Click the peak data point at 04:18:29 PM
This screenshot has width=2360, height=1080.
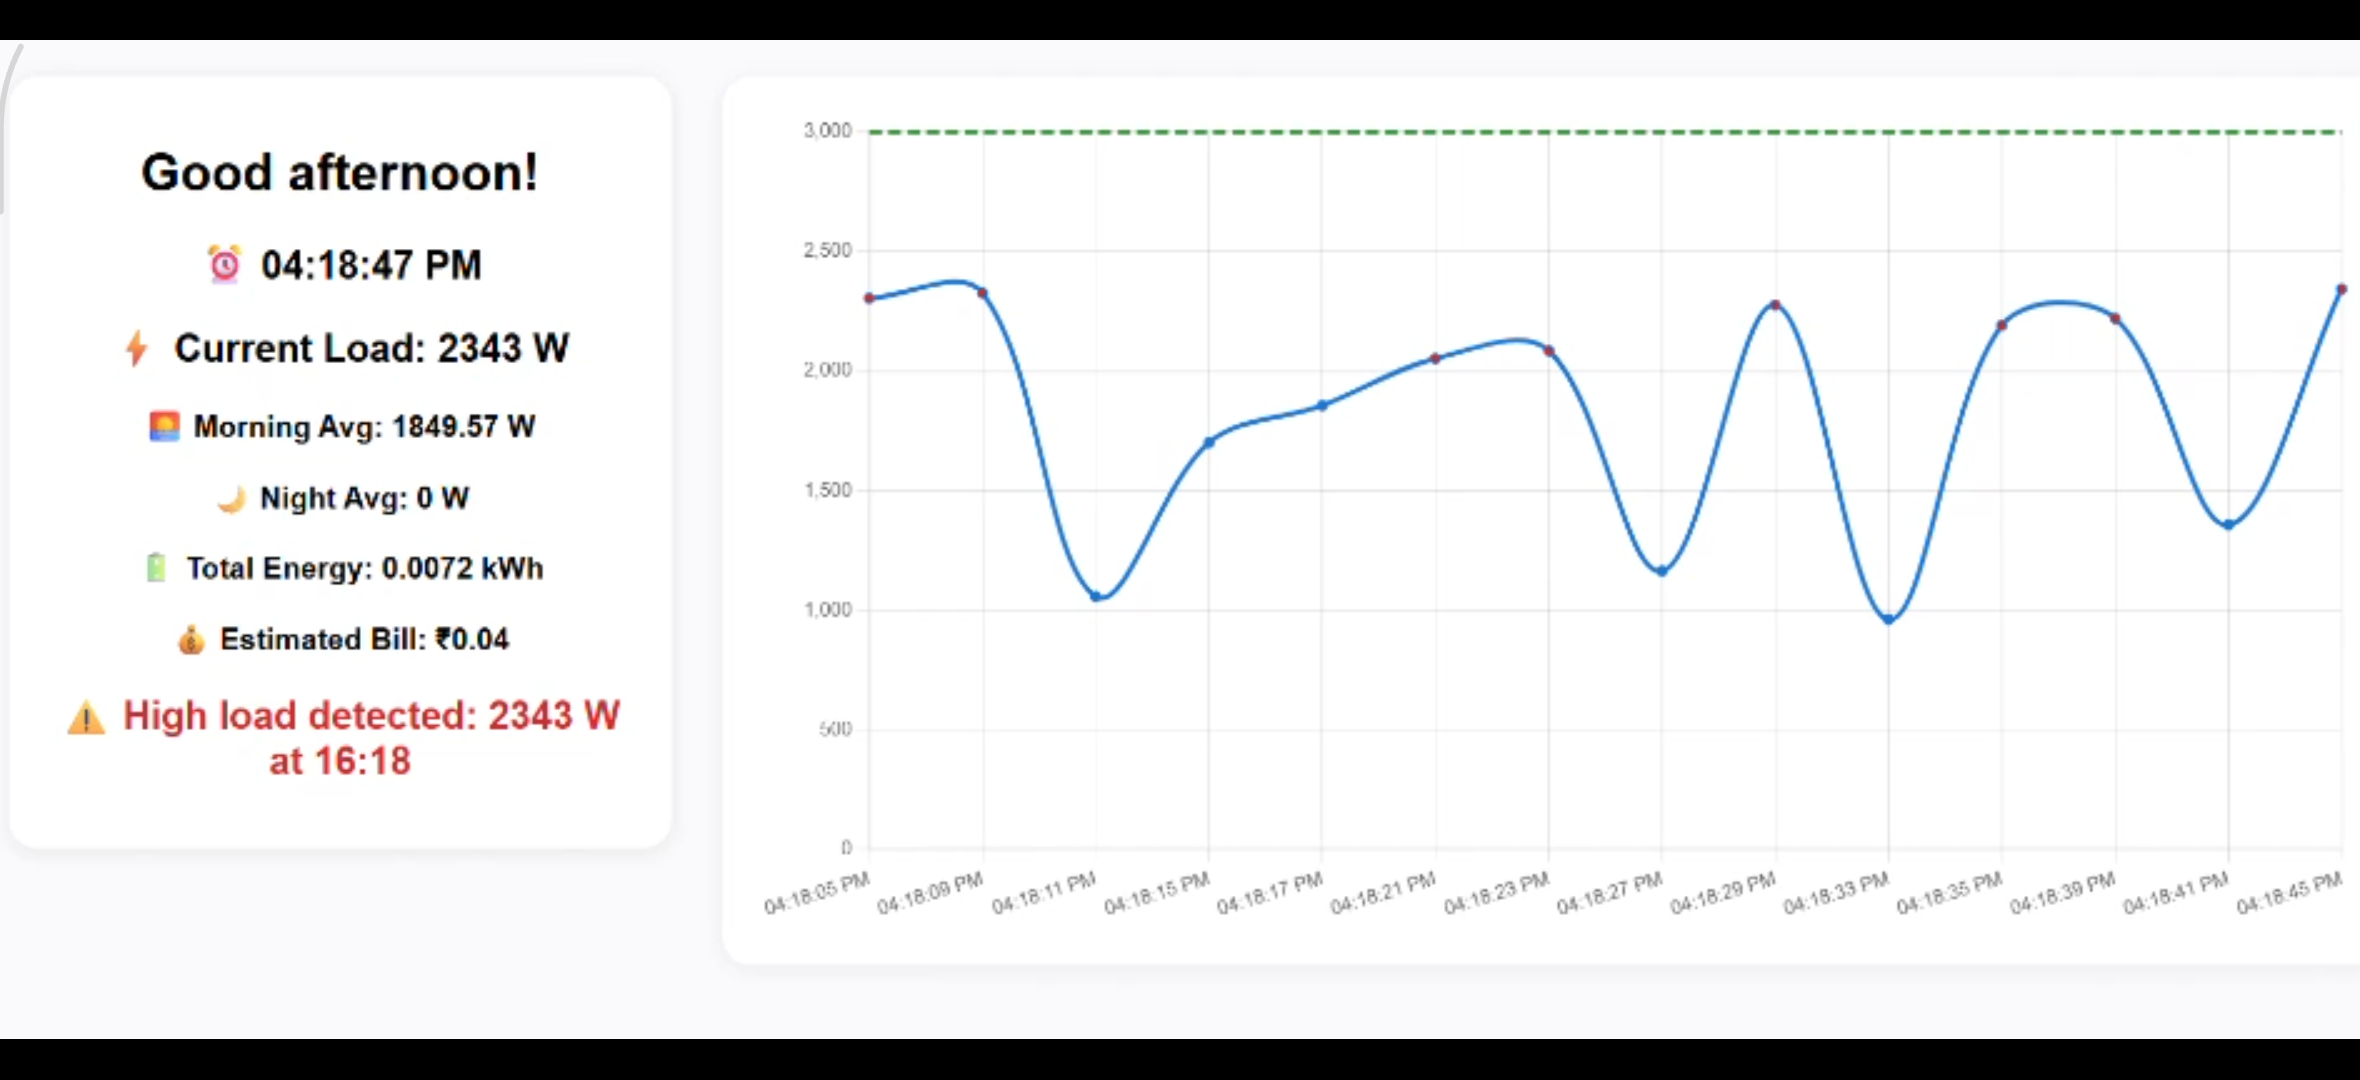[1775, 305]
